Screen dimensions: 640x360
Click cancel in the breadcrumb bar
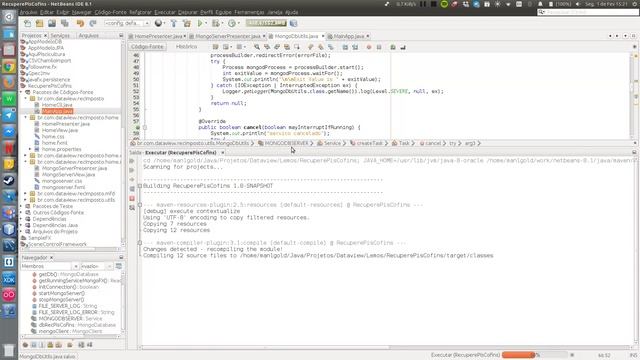click(x=433, y=143)
